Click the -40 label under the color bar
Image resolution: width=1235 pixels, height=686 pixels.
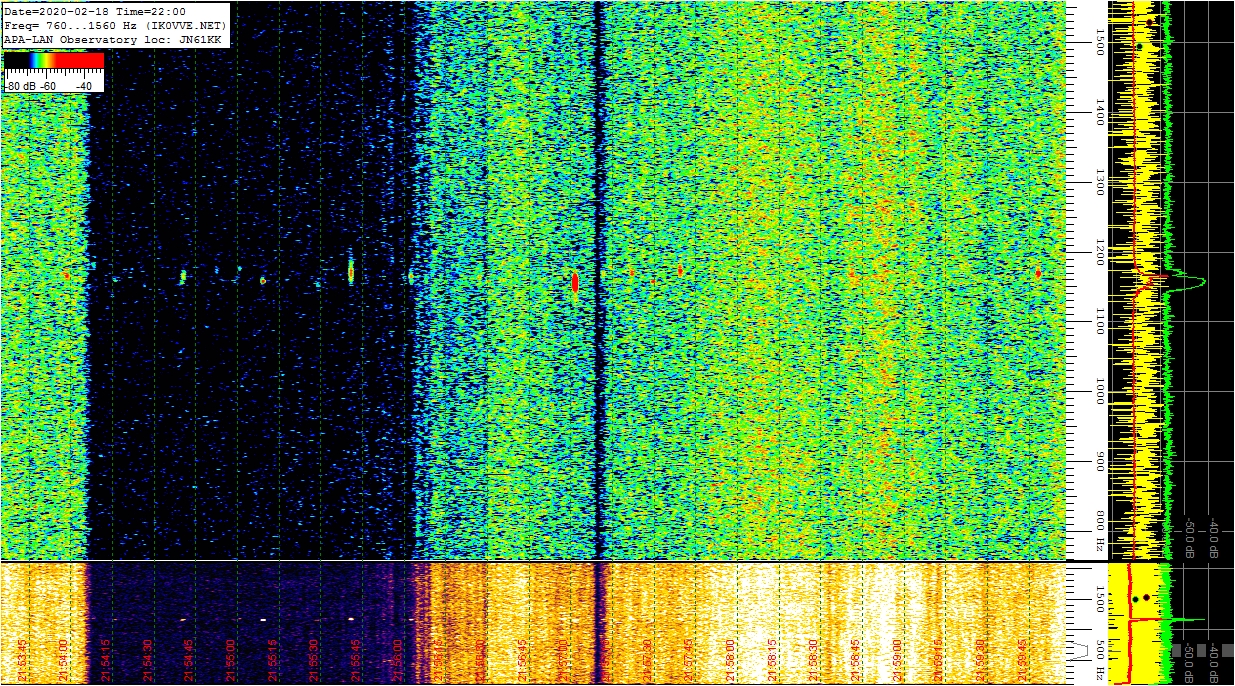point(83,86)
